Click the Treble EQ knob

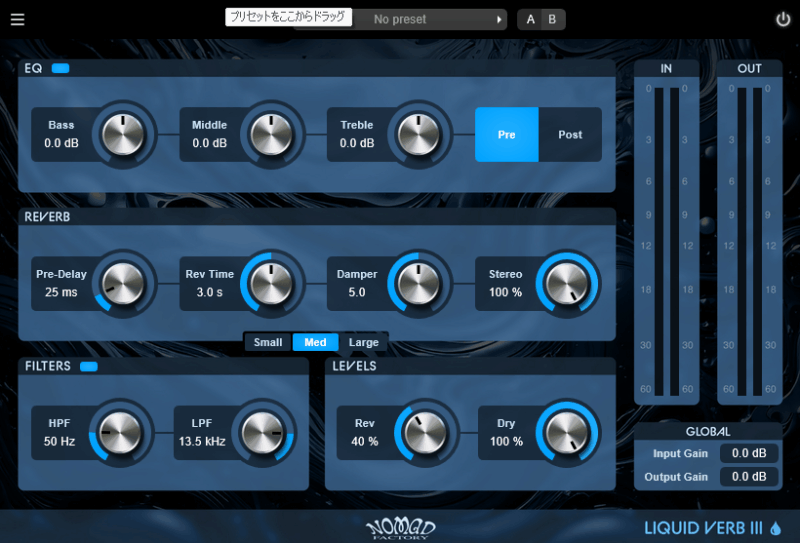tap(419, 135)
